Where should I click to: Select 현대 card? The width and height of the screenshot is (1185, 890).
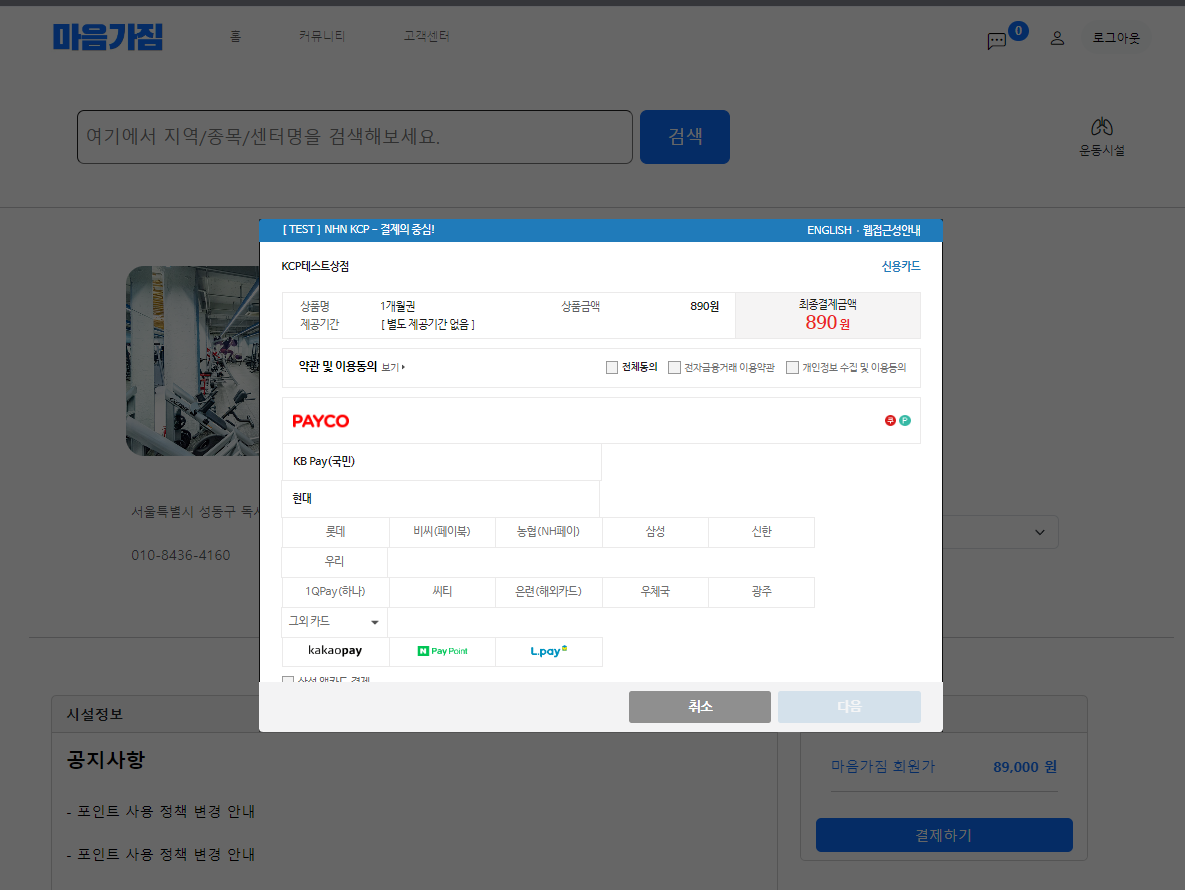pos(441,499)
